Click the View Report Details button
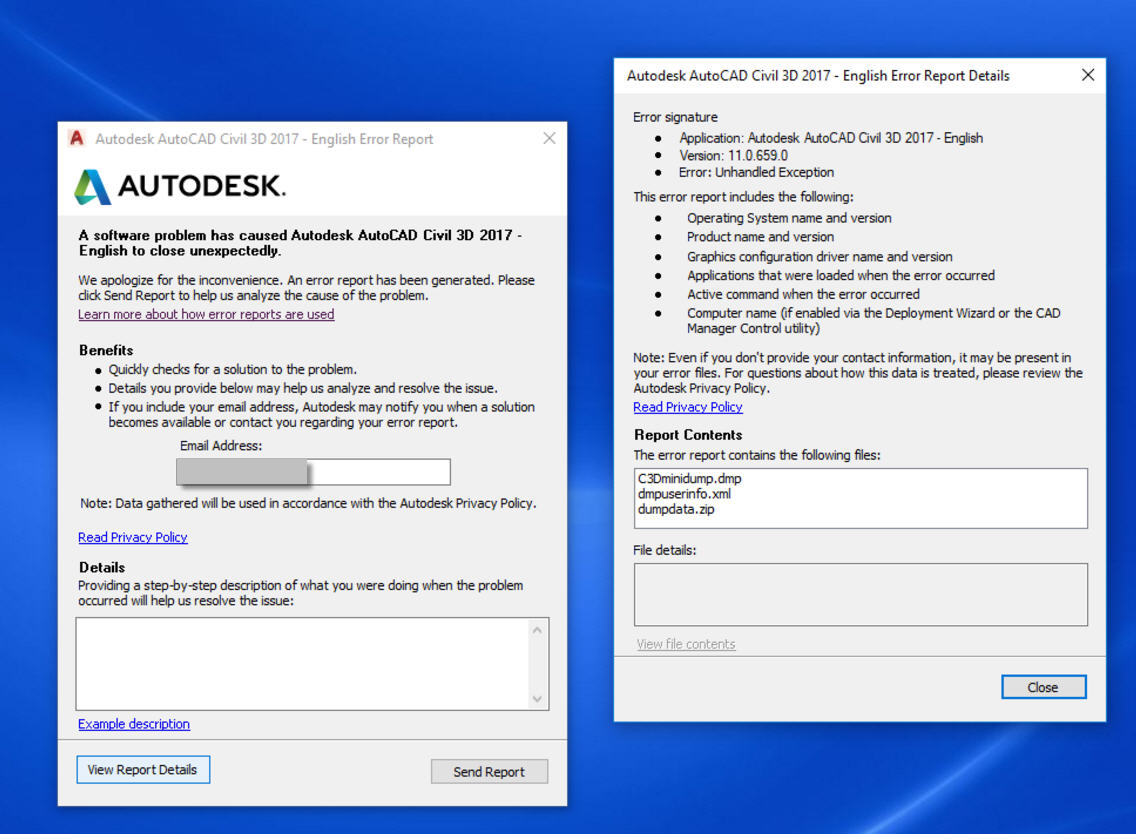The width and height of the screenshot is (1136, 834). 143,770
